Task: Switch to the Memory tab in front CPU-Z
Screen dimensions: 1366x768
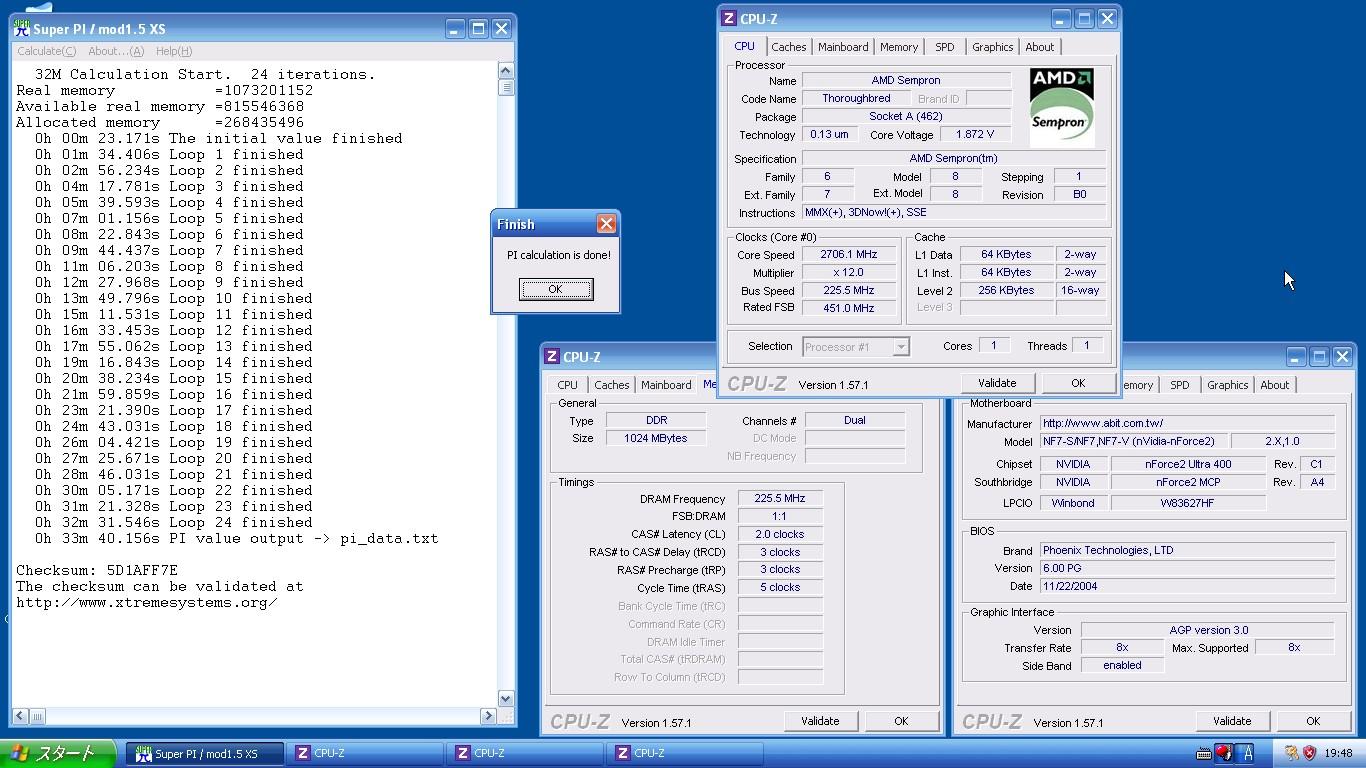Action: [899, 47]
